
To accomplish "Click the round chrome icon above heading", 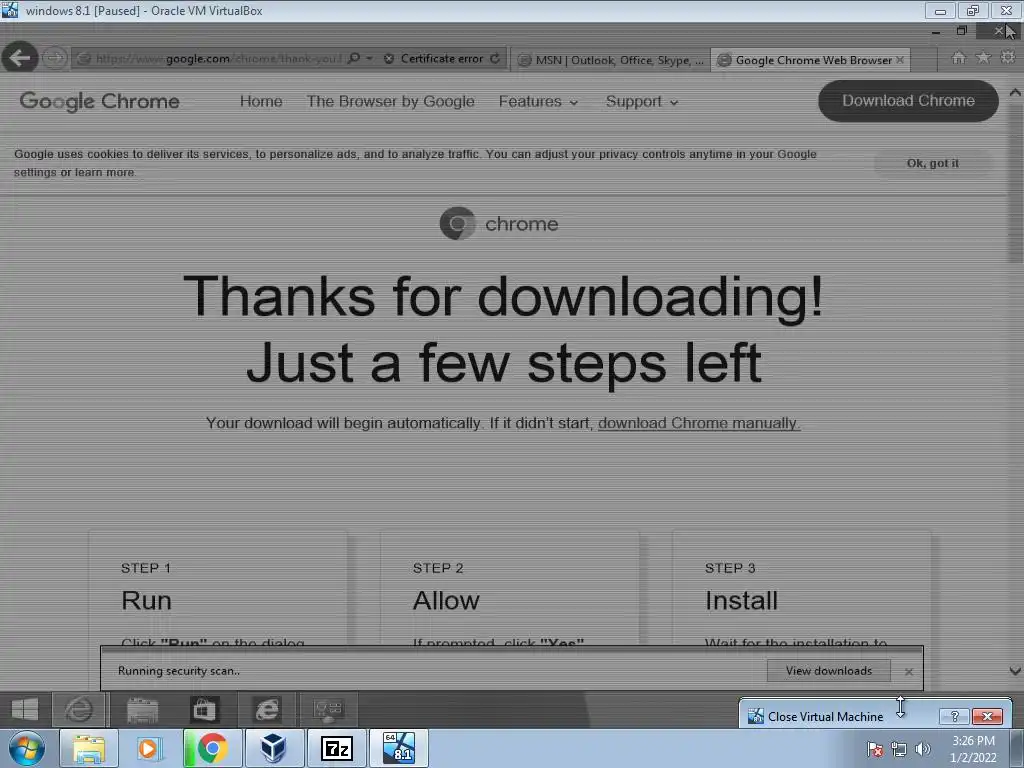I will click(457, 223).
